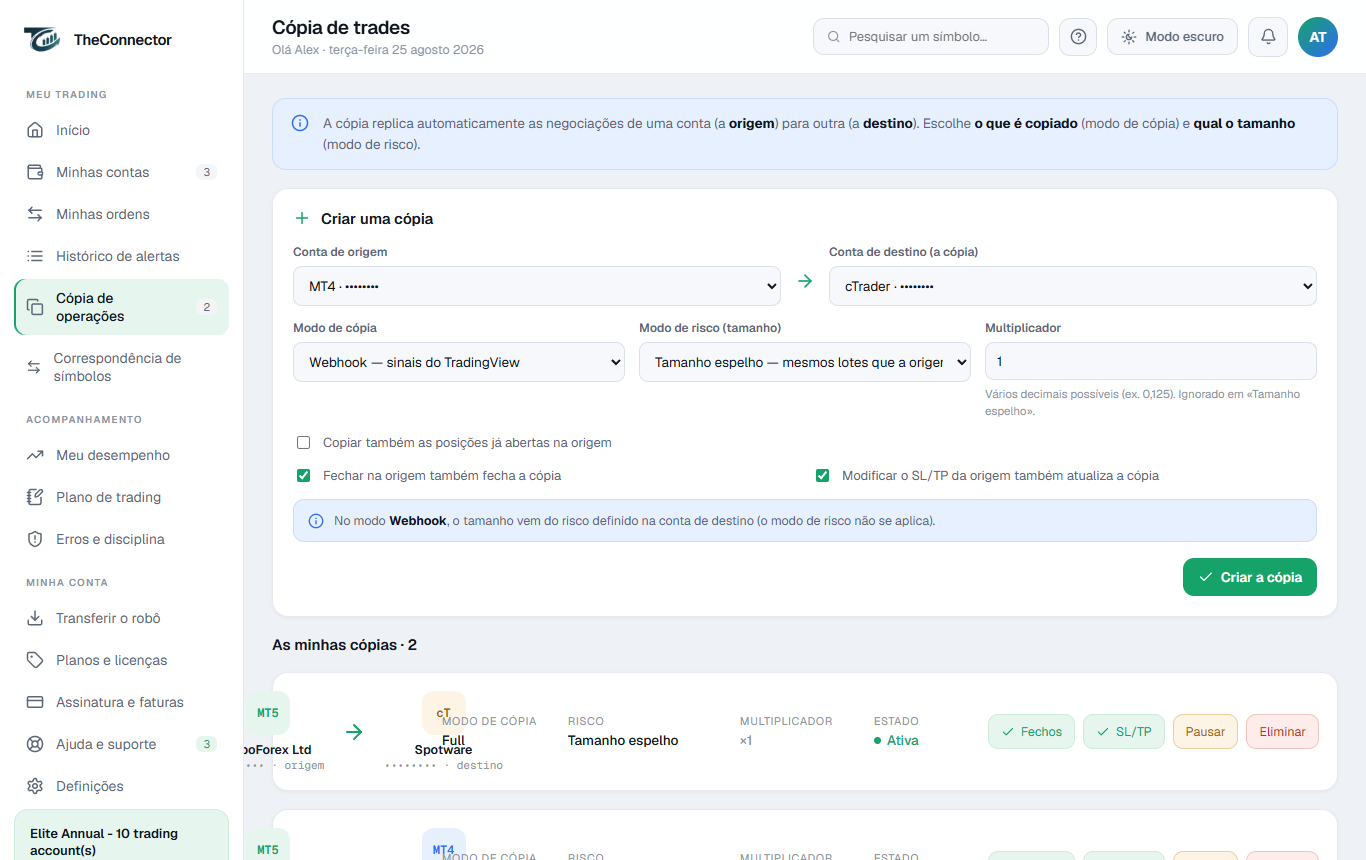The height and width of the screenshot is (860, 1366).
Task: Click Plano de trading notebook icon
Action: [x=35, y=497]
